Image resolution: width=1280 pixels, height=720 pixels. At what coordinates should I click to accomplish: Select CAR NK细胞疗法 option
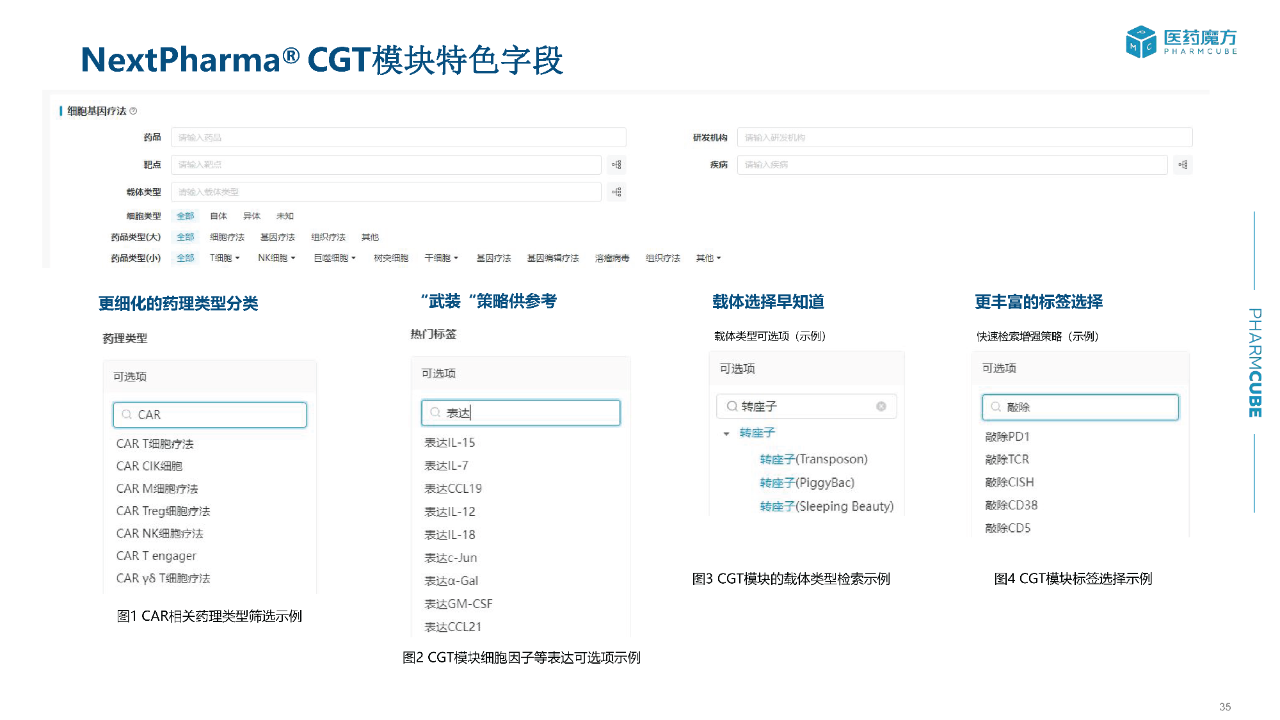(x=159, y=534)
